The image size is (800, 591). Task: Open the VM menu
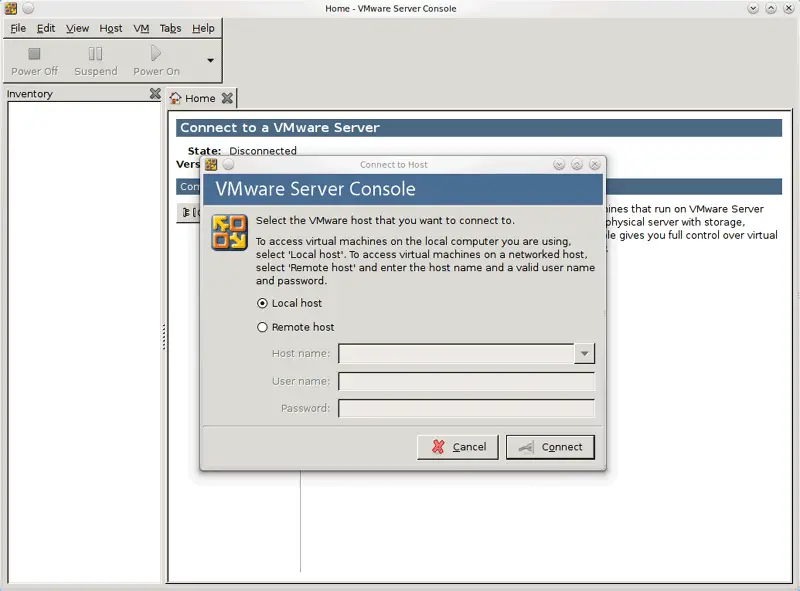pos(141,28)
